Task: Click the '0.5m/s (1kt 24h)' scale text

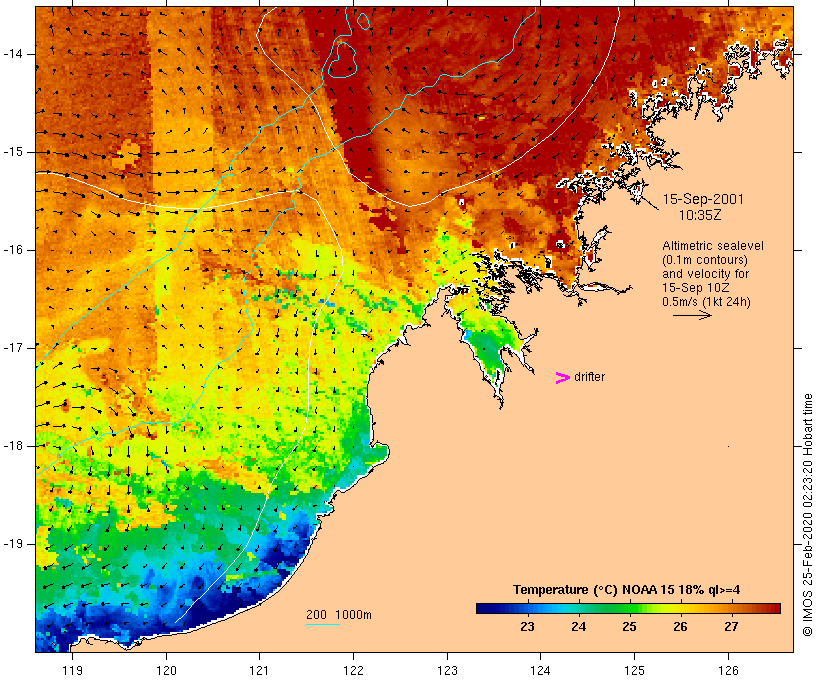Action: coord(706,302)
